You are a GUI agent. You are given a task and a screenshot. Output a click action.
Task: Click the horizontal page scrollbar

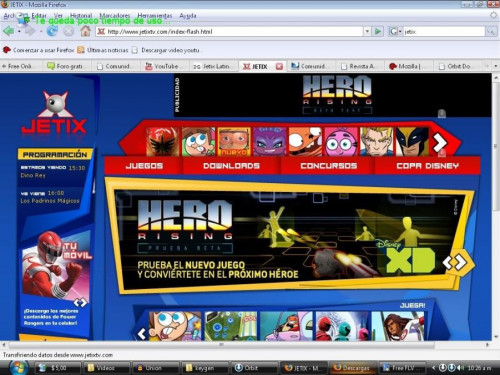(222, 345)
